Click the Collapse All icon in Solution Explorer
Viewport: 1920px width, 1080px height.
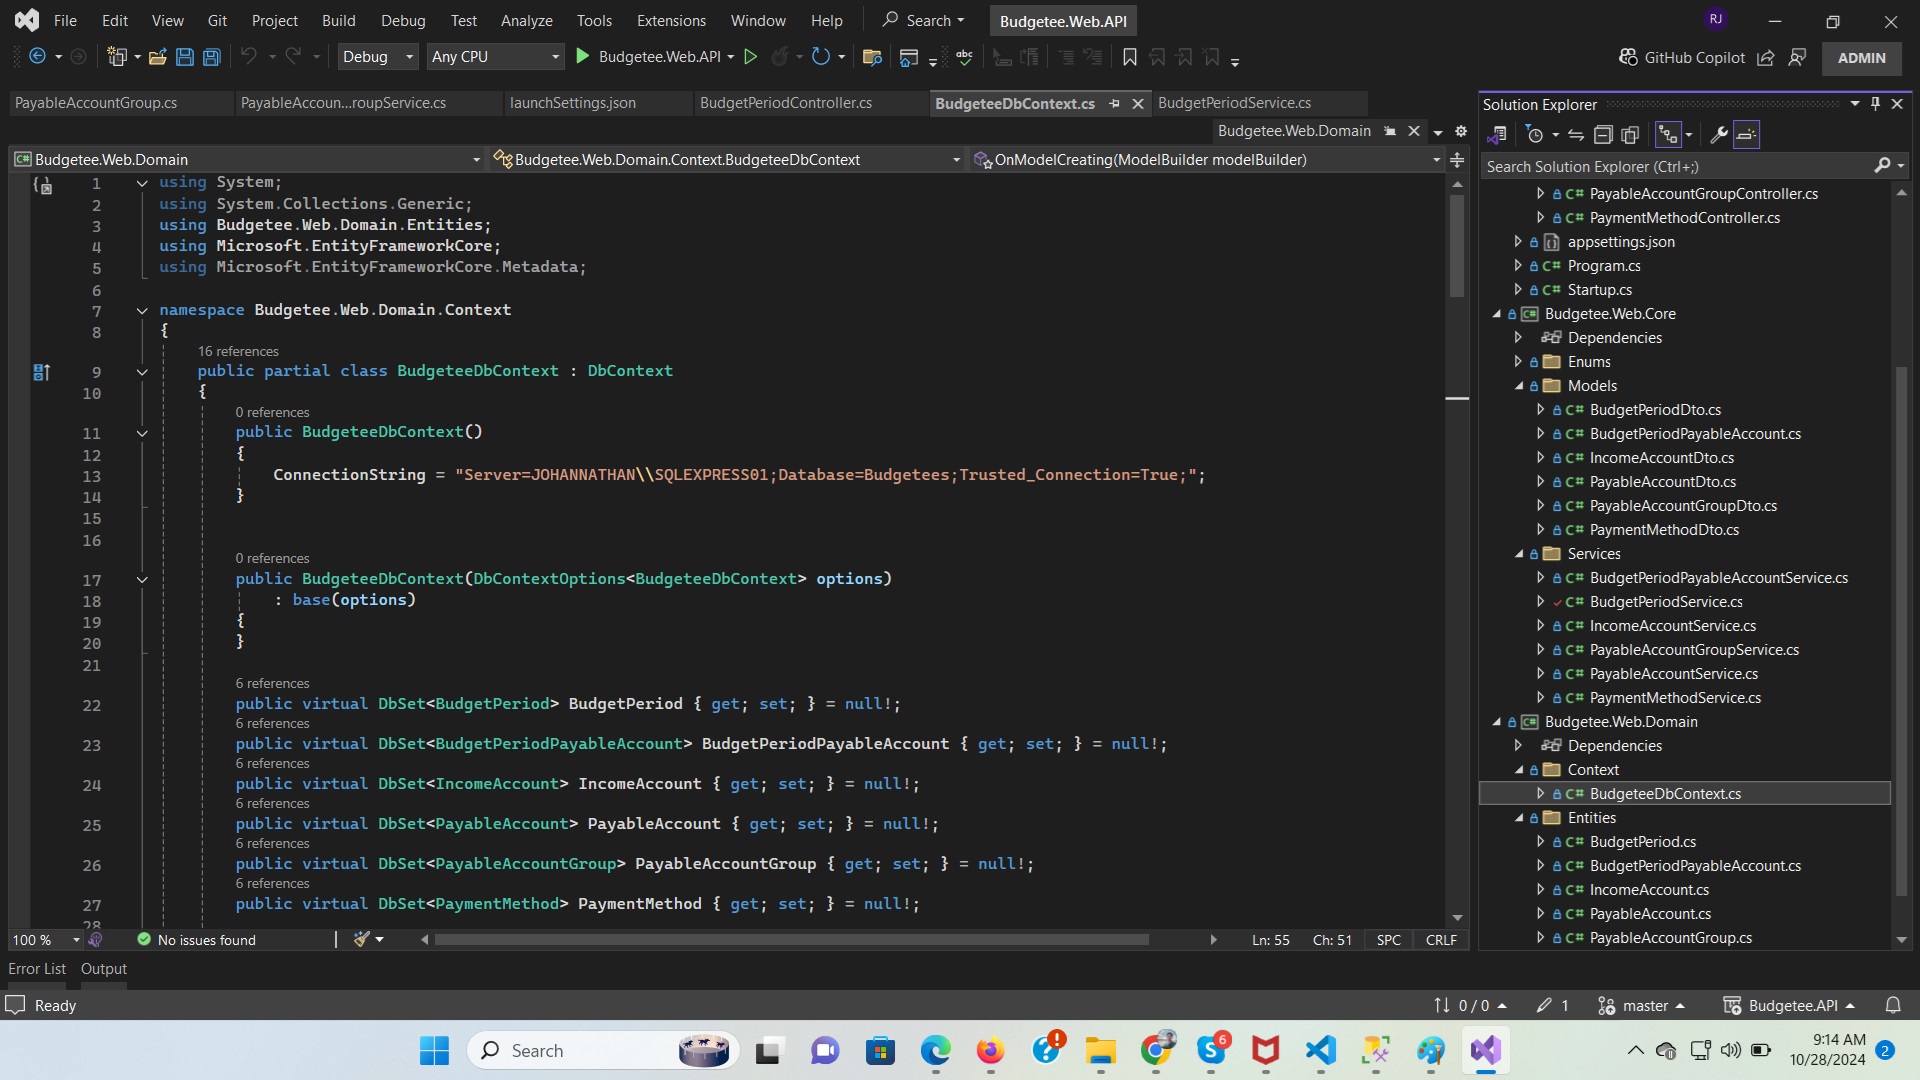(1603, 134)
